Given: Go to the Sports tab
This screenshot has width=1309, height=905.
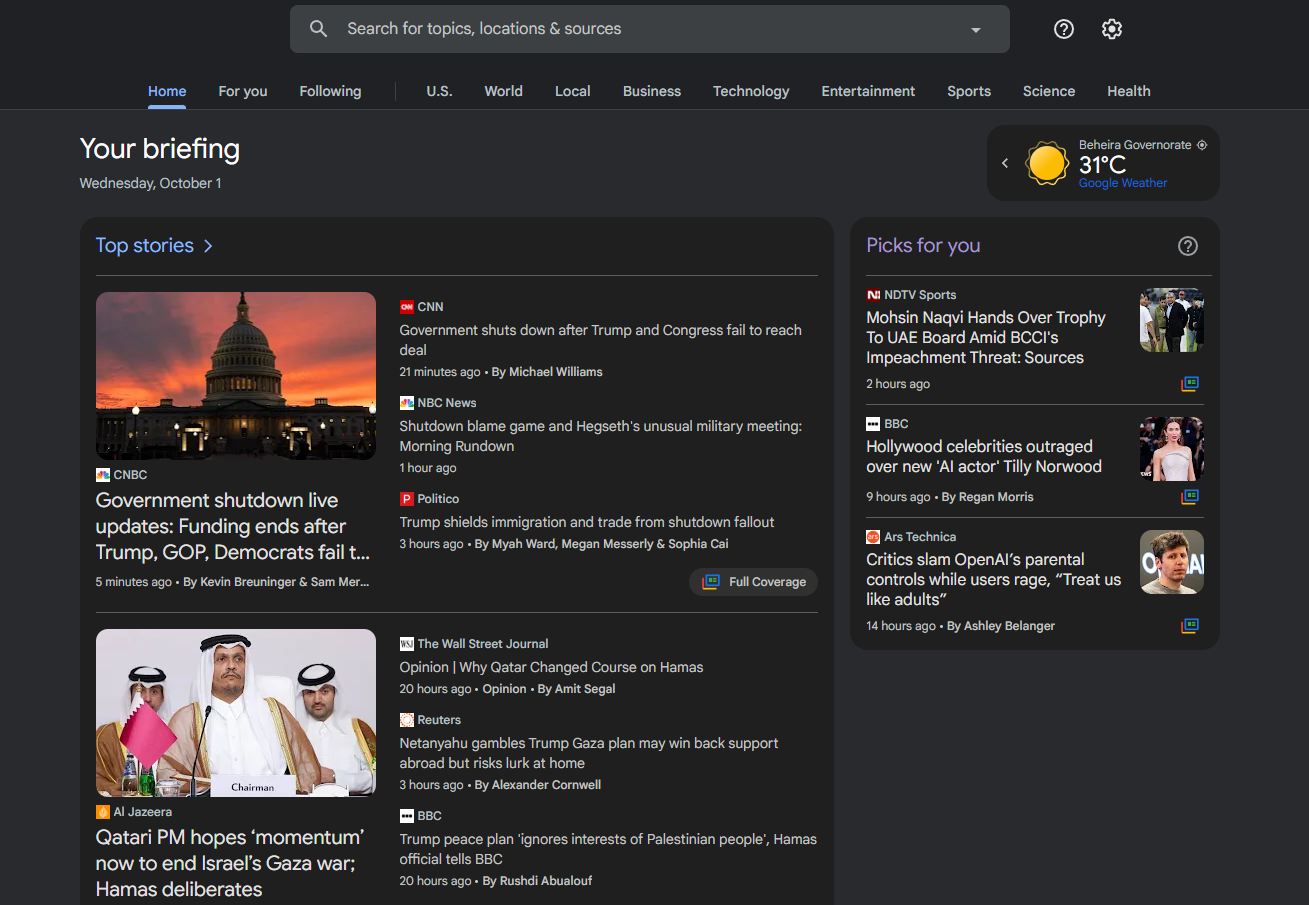Looking at the screenshot, I should 968,91.
